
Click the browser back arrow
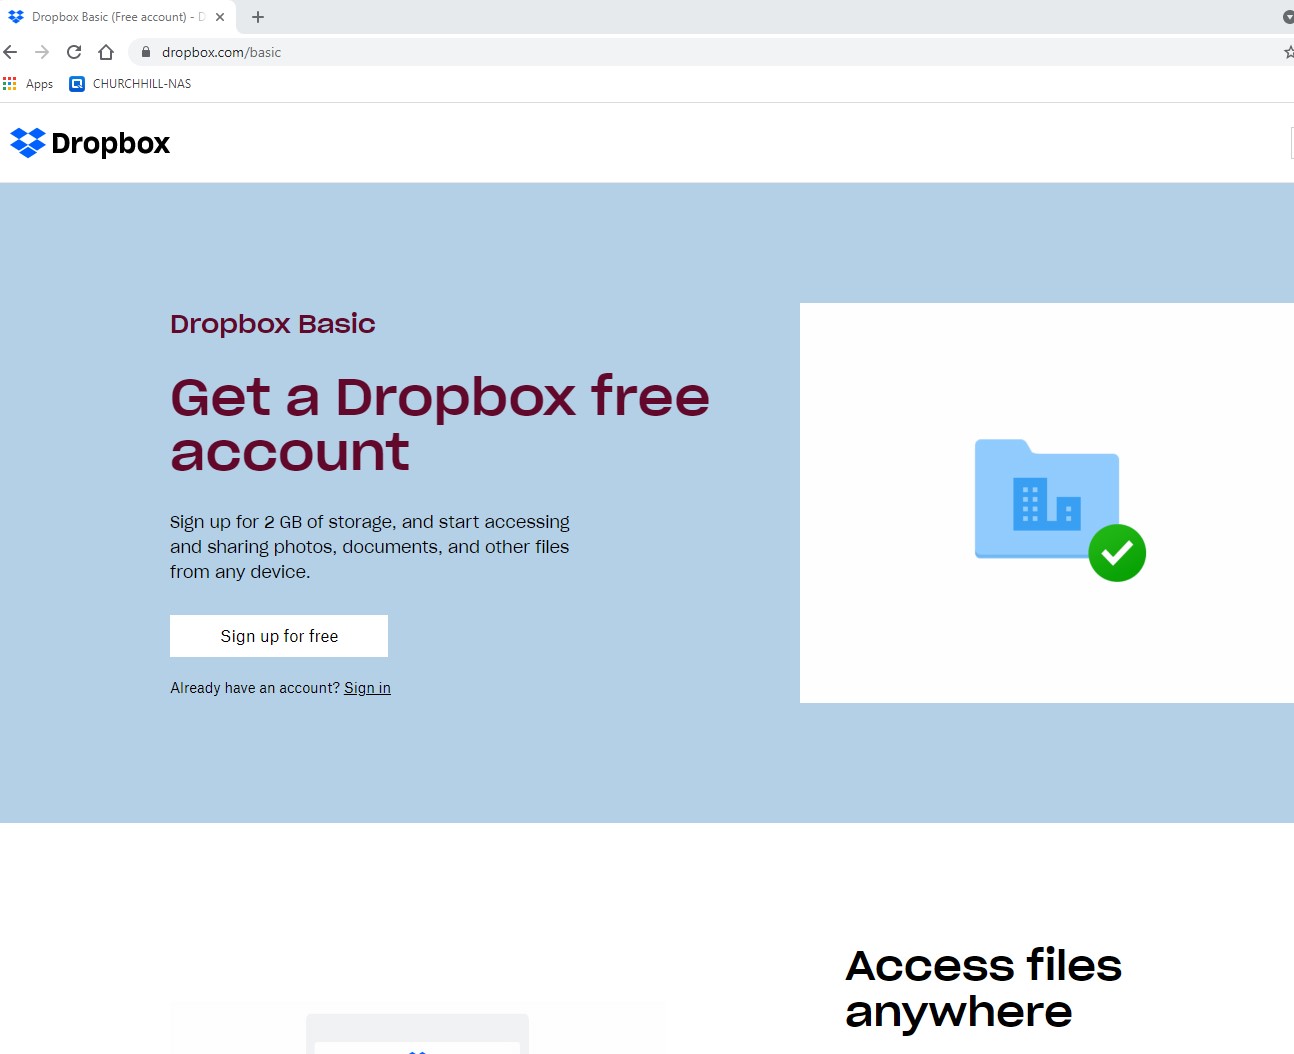tap(10, 52)
